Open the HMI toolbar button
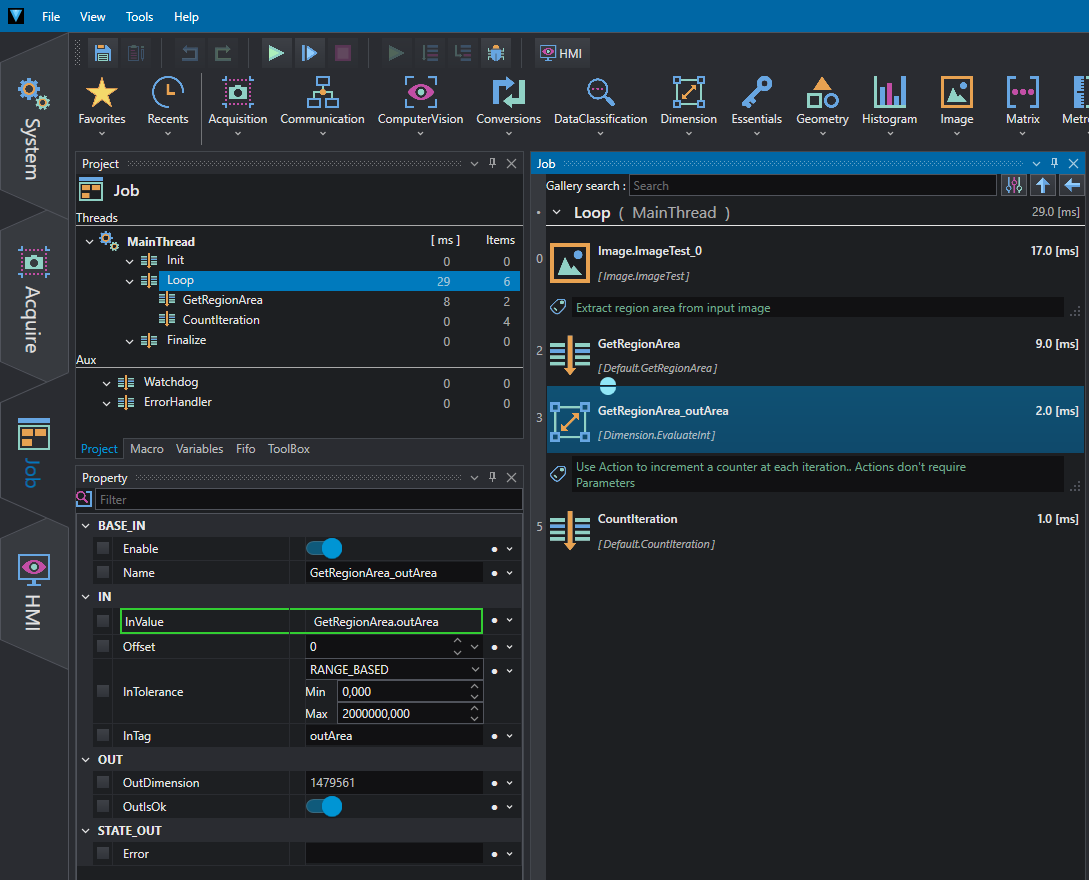1089x880 pixels. pos(561,53)
